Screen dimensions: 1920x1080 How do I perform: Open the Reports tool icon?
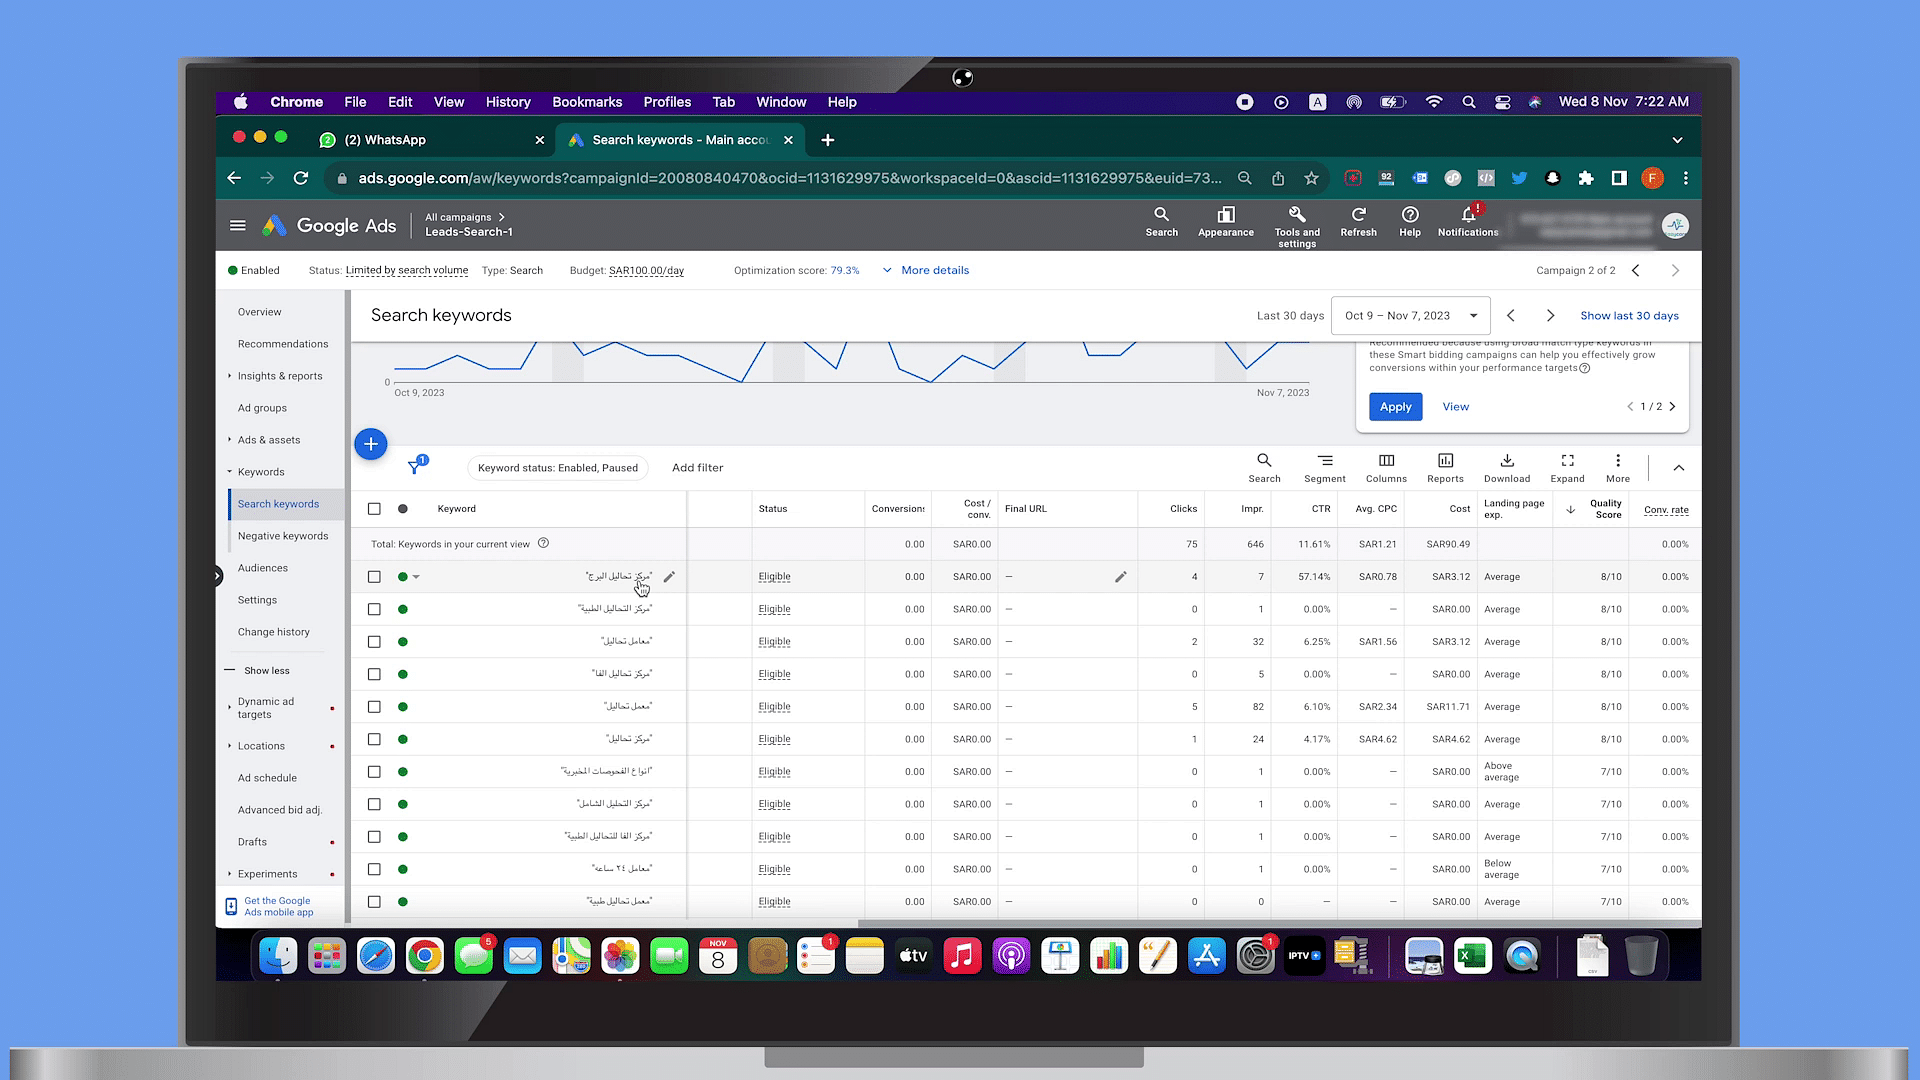point(1445,467)
